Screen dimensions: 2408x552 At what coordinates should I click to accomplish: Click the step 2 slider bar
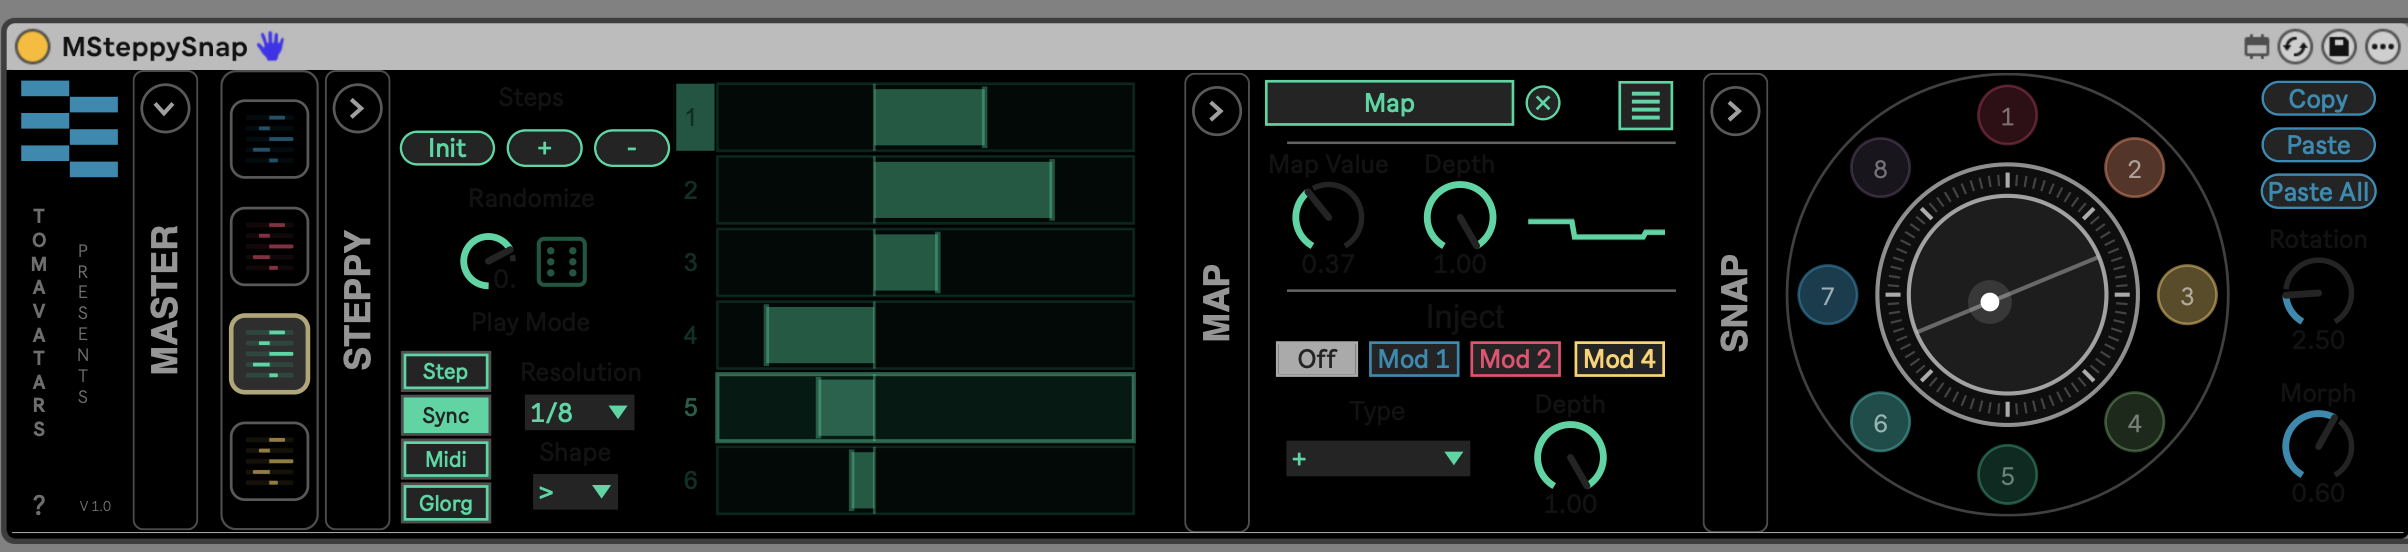[925, 190]
